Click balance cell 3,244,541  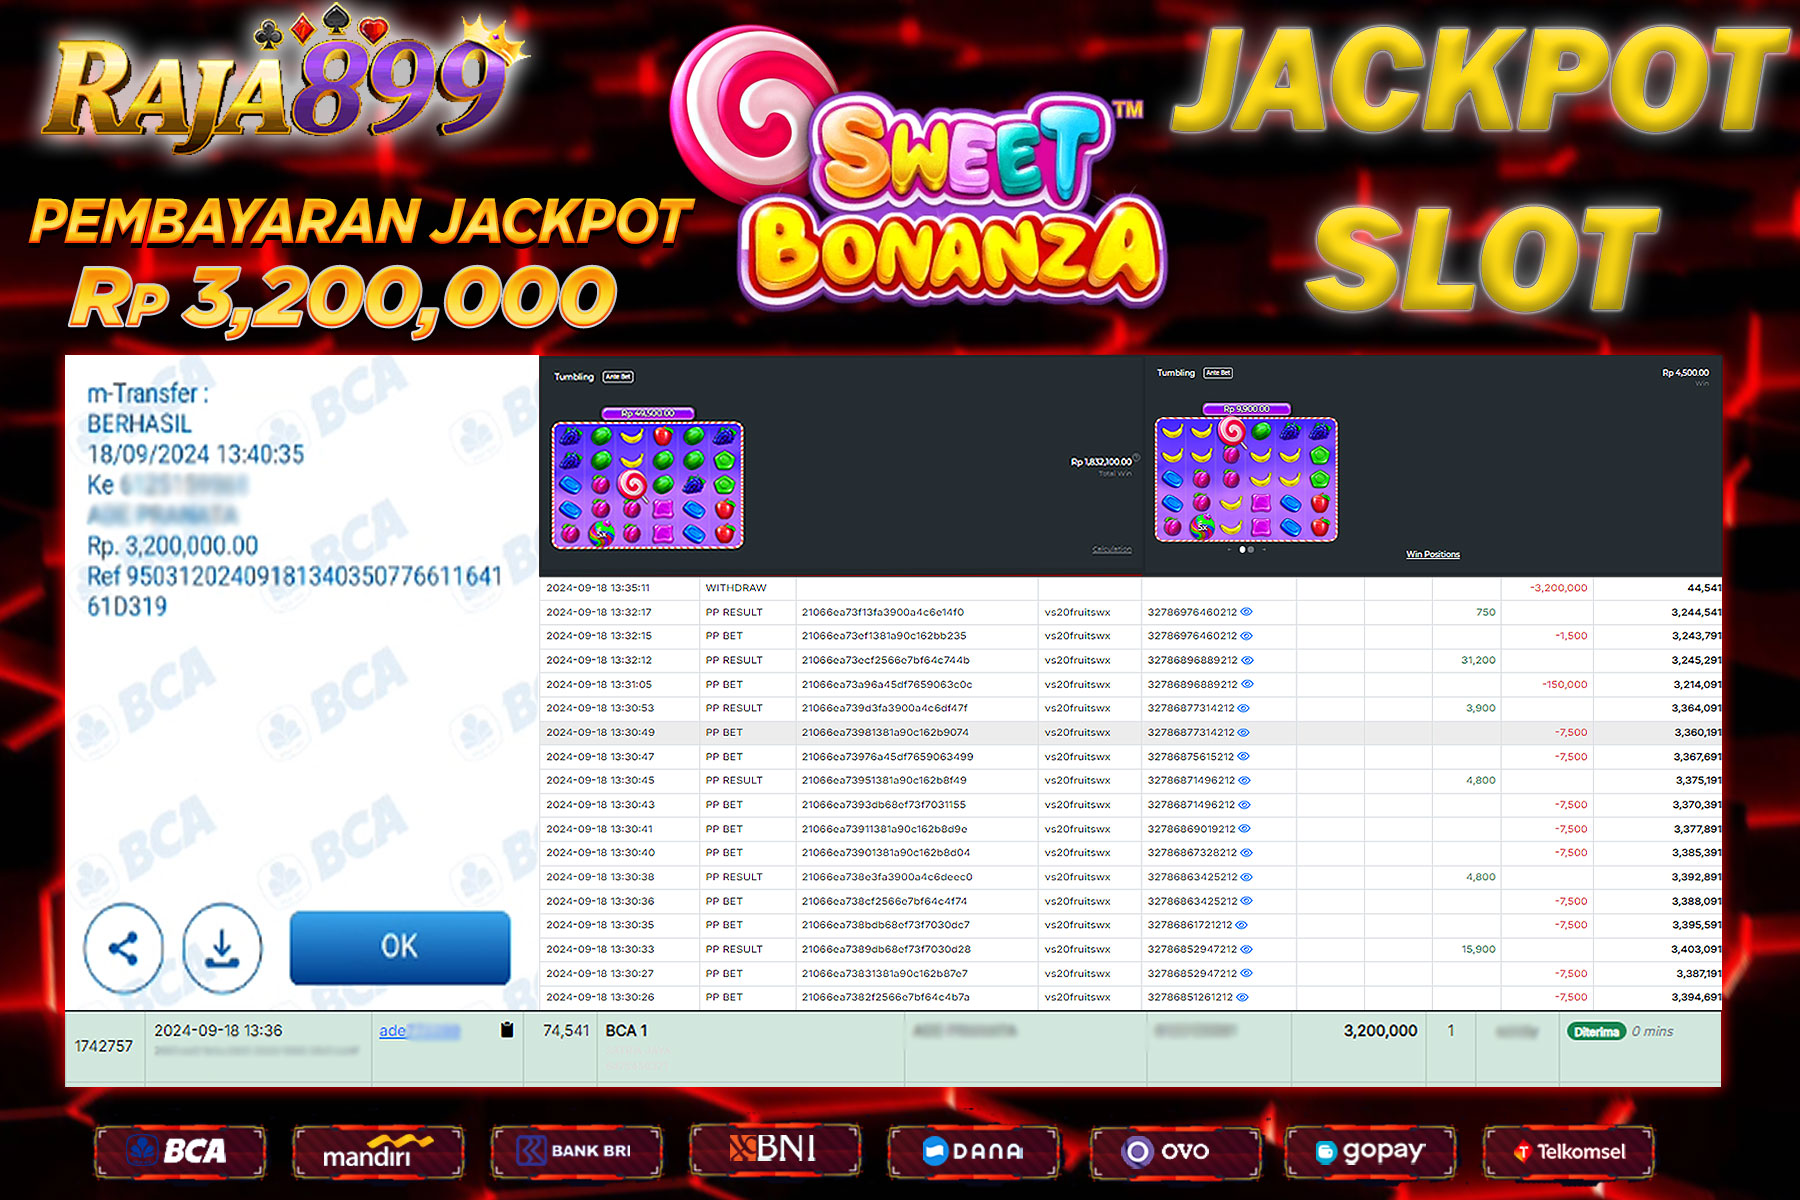pyautogui.click(x=1696, y=612)
